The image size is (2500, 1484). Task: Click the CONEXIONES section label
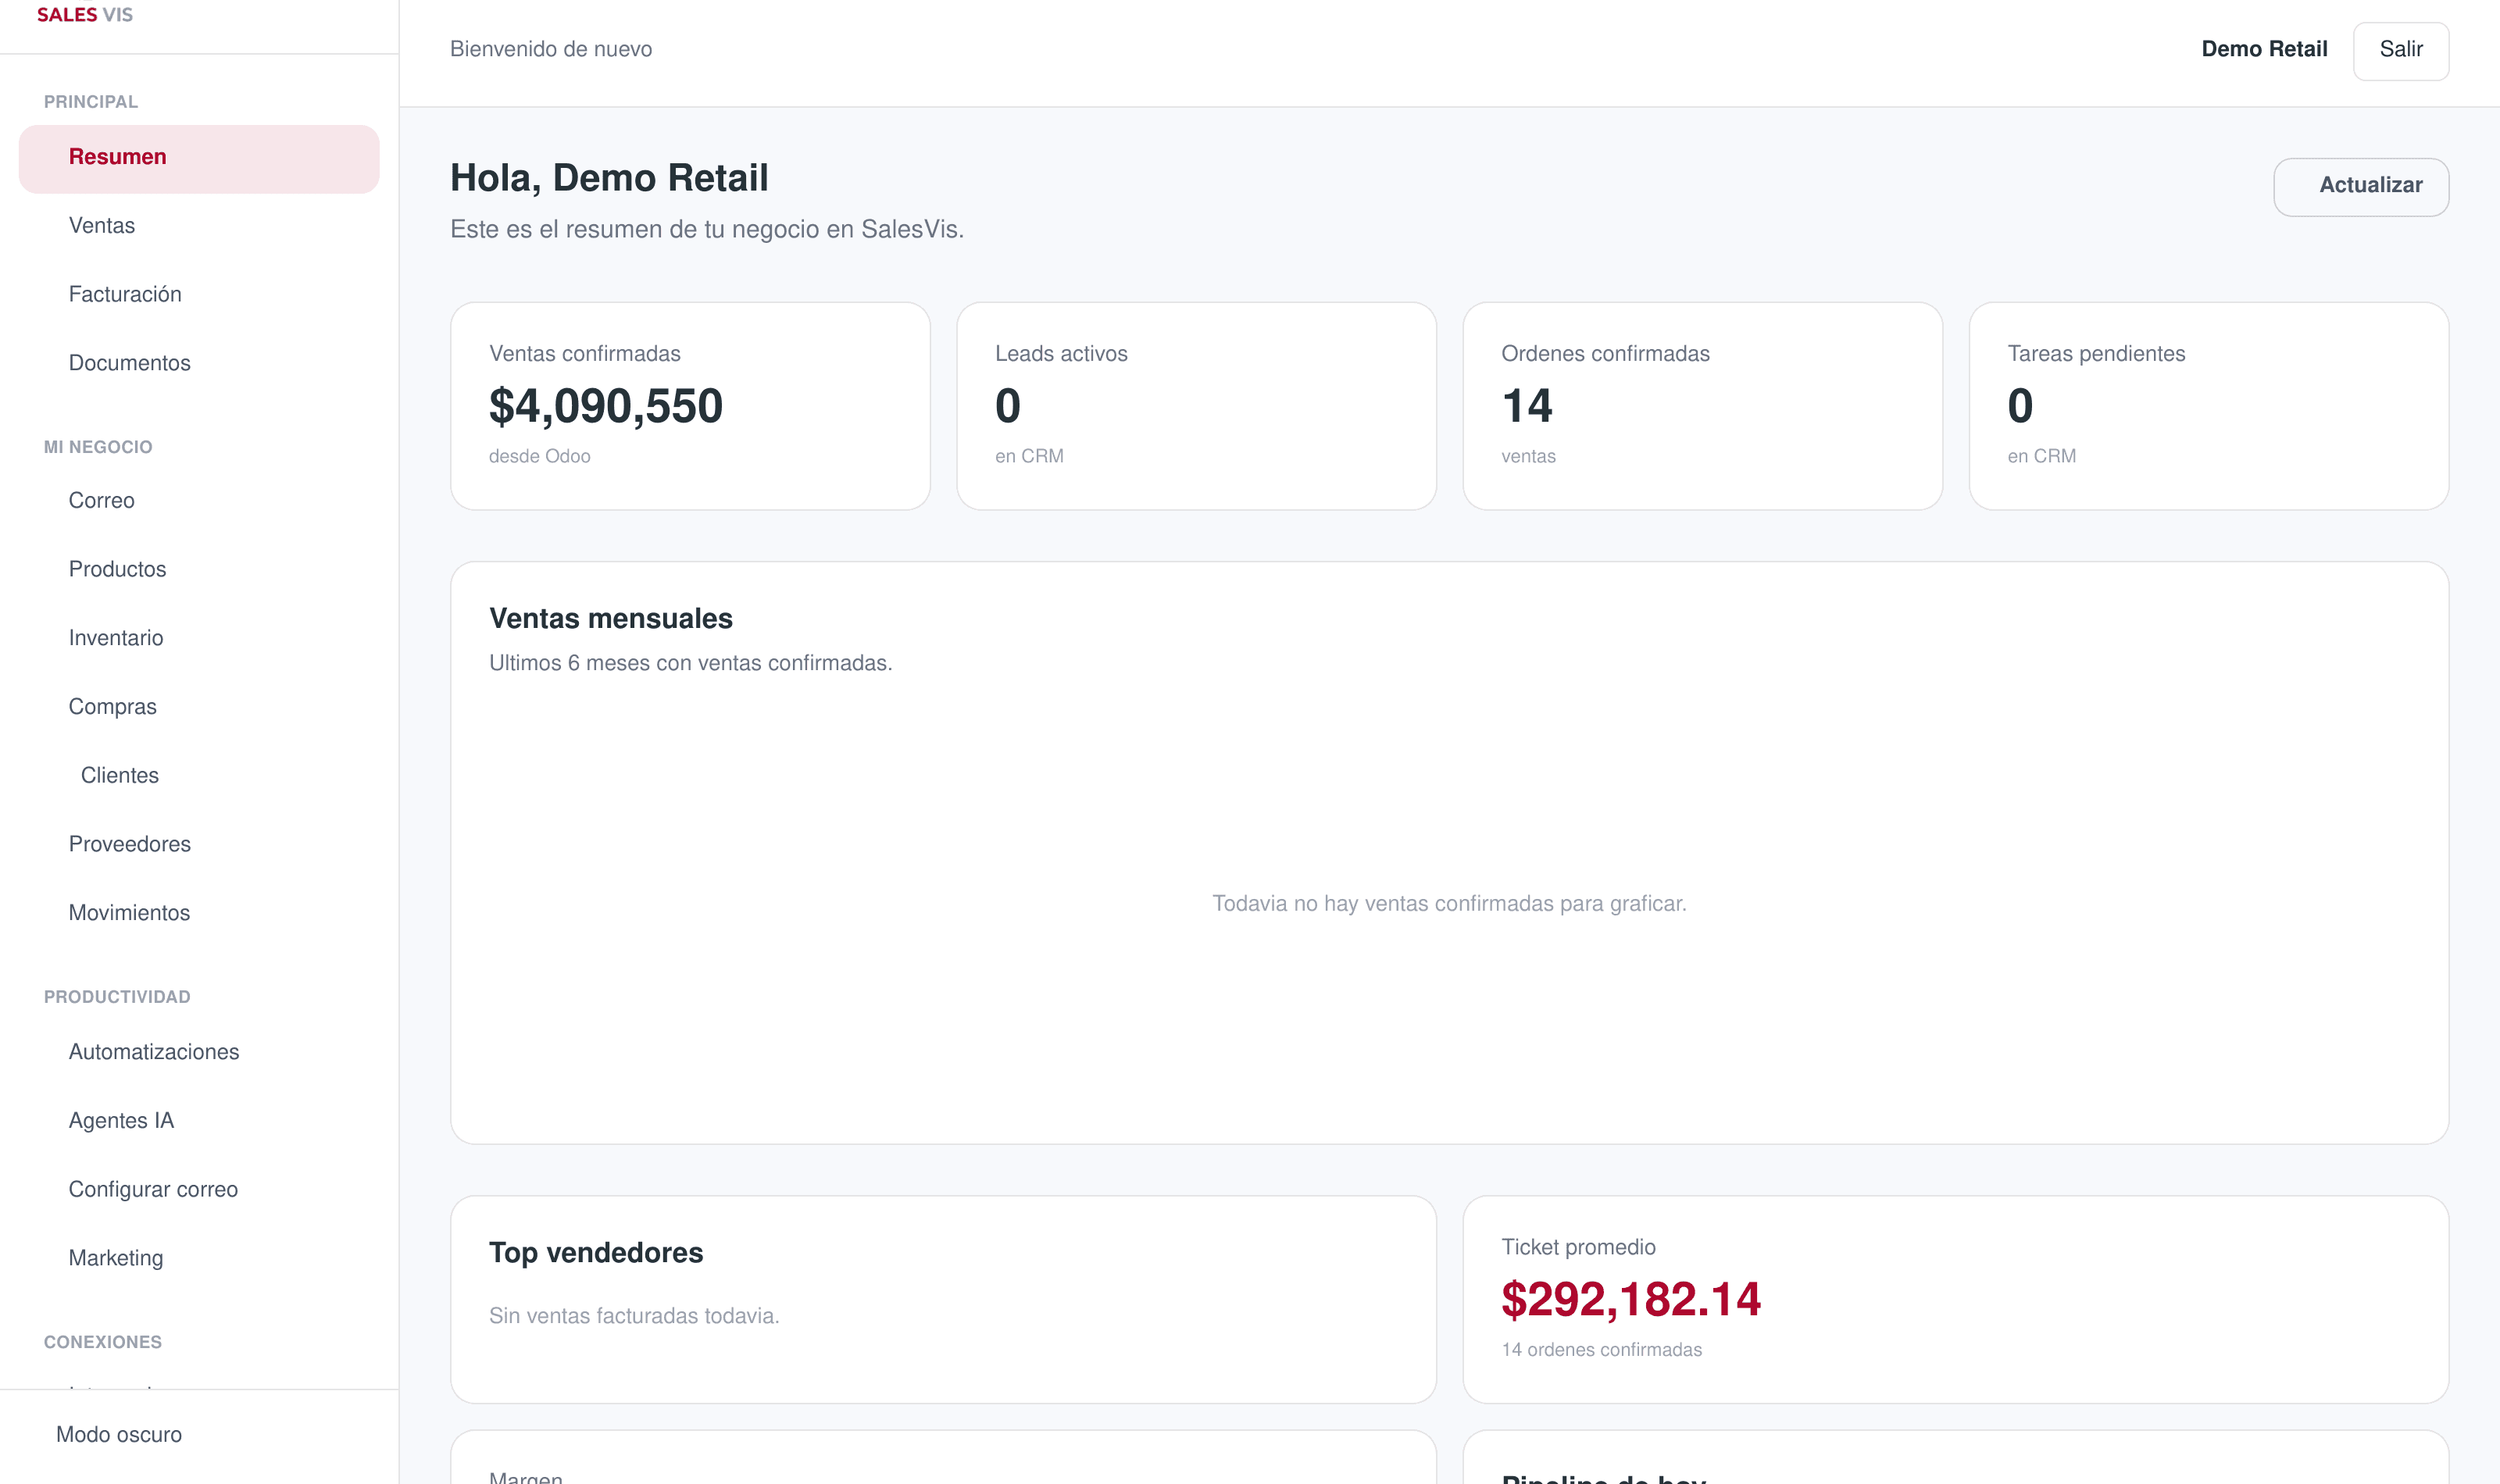(103, 1342)
